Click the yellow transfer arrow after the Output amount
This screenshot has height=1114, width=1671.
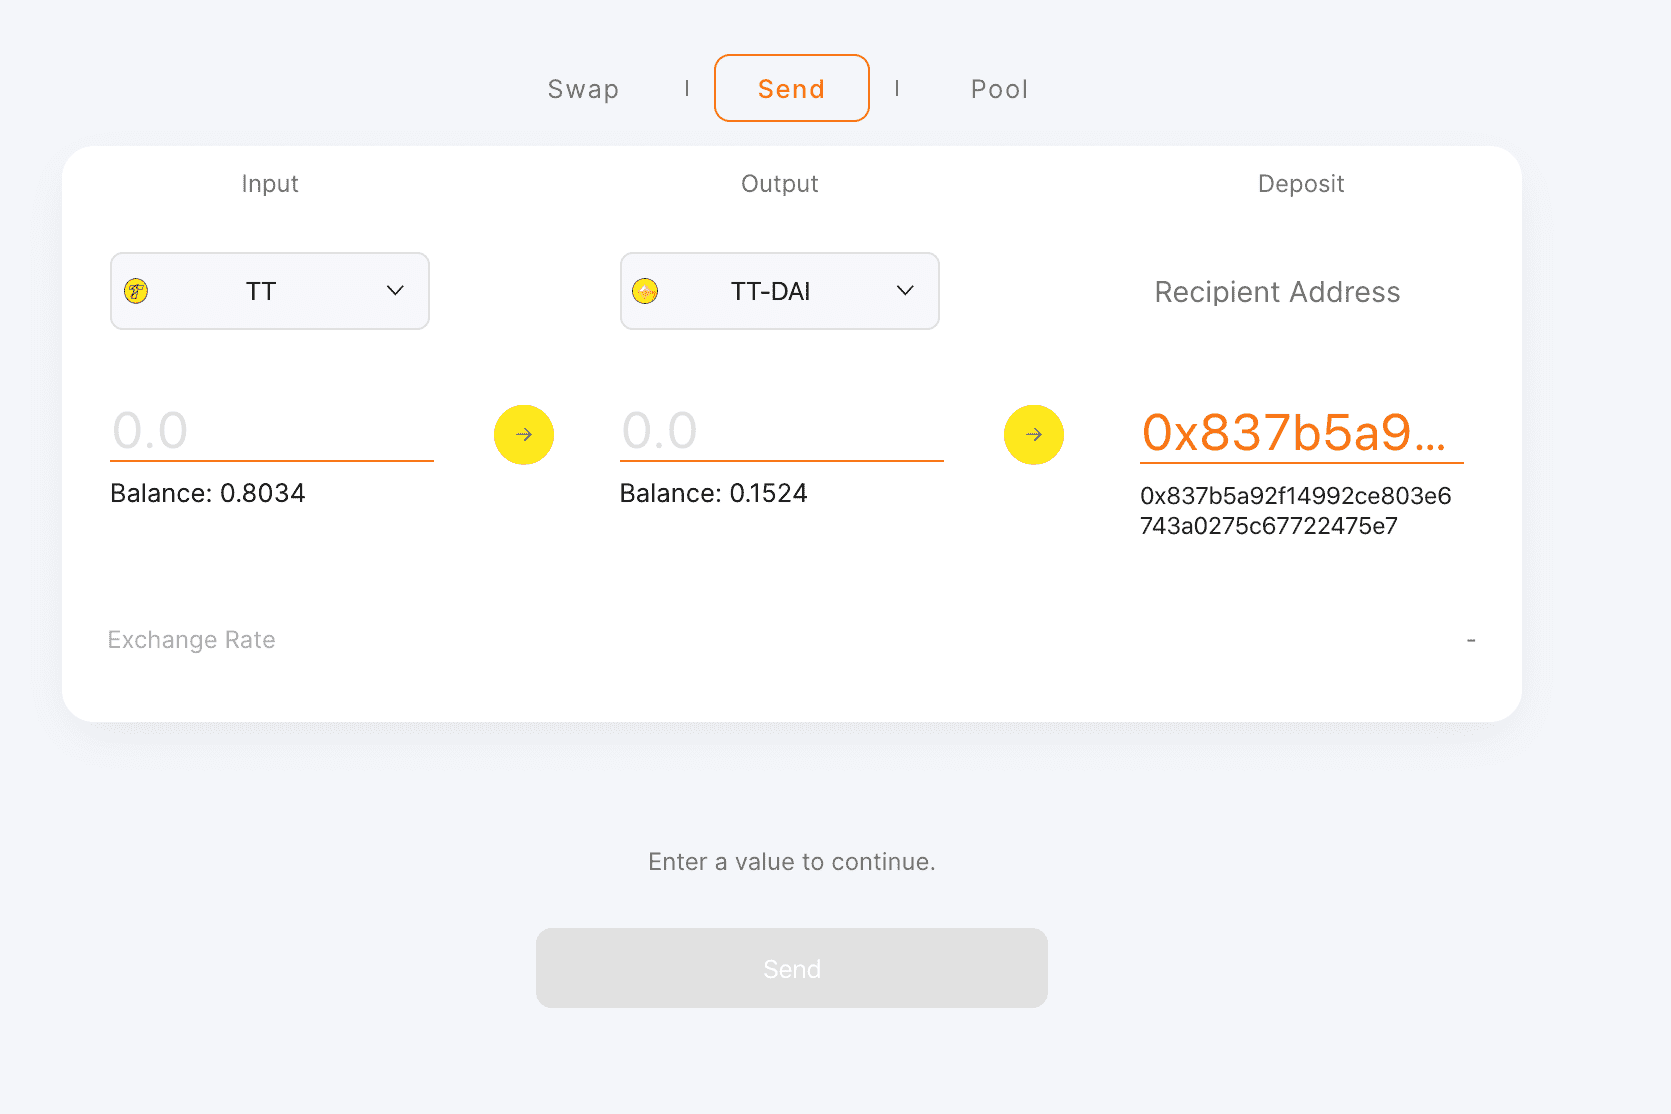[1033, 434]
